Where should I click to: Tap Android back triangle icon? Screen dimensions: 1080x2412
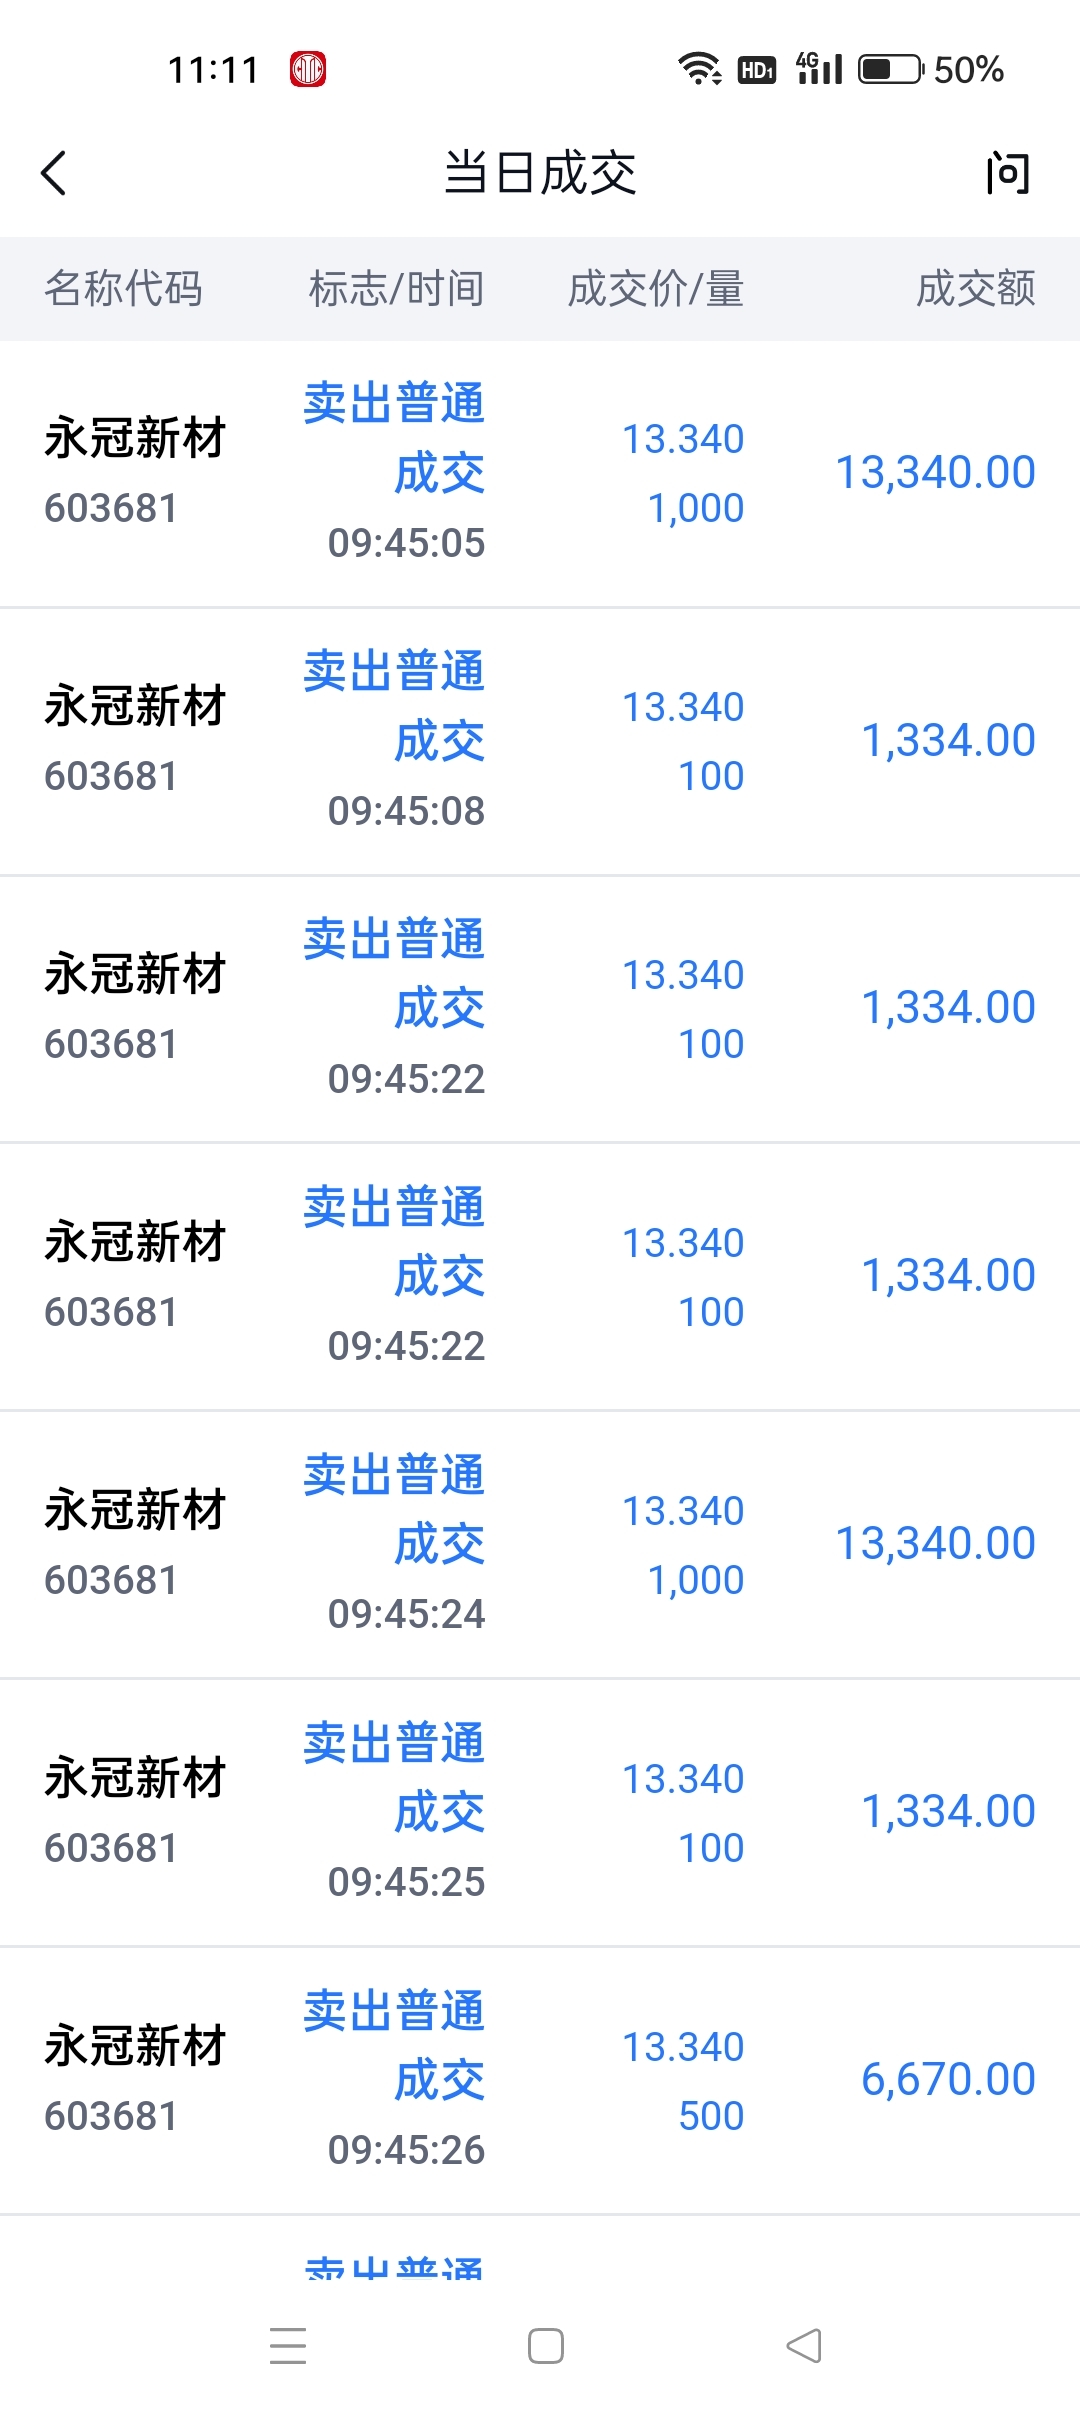click(x=804, y=2346)
